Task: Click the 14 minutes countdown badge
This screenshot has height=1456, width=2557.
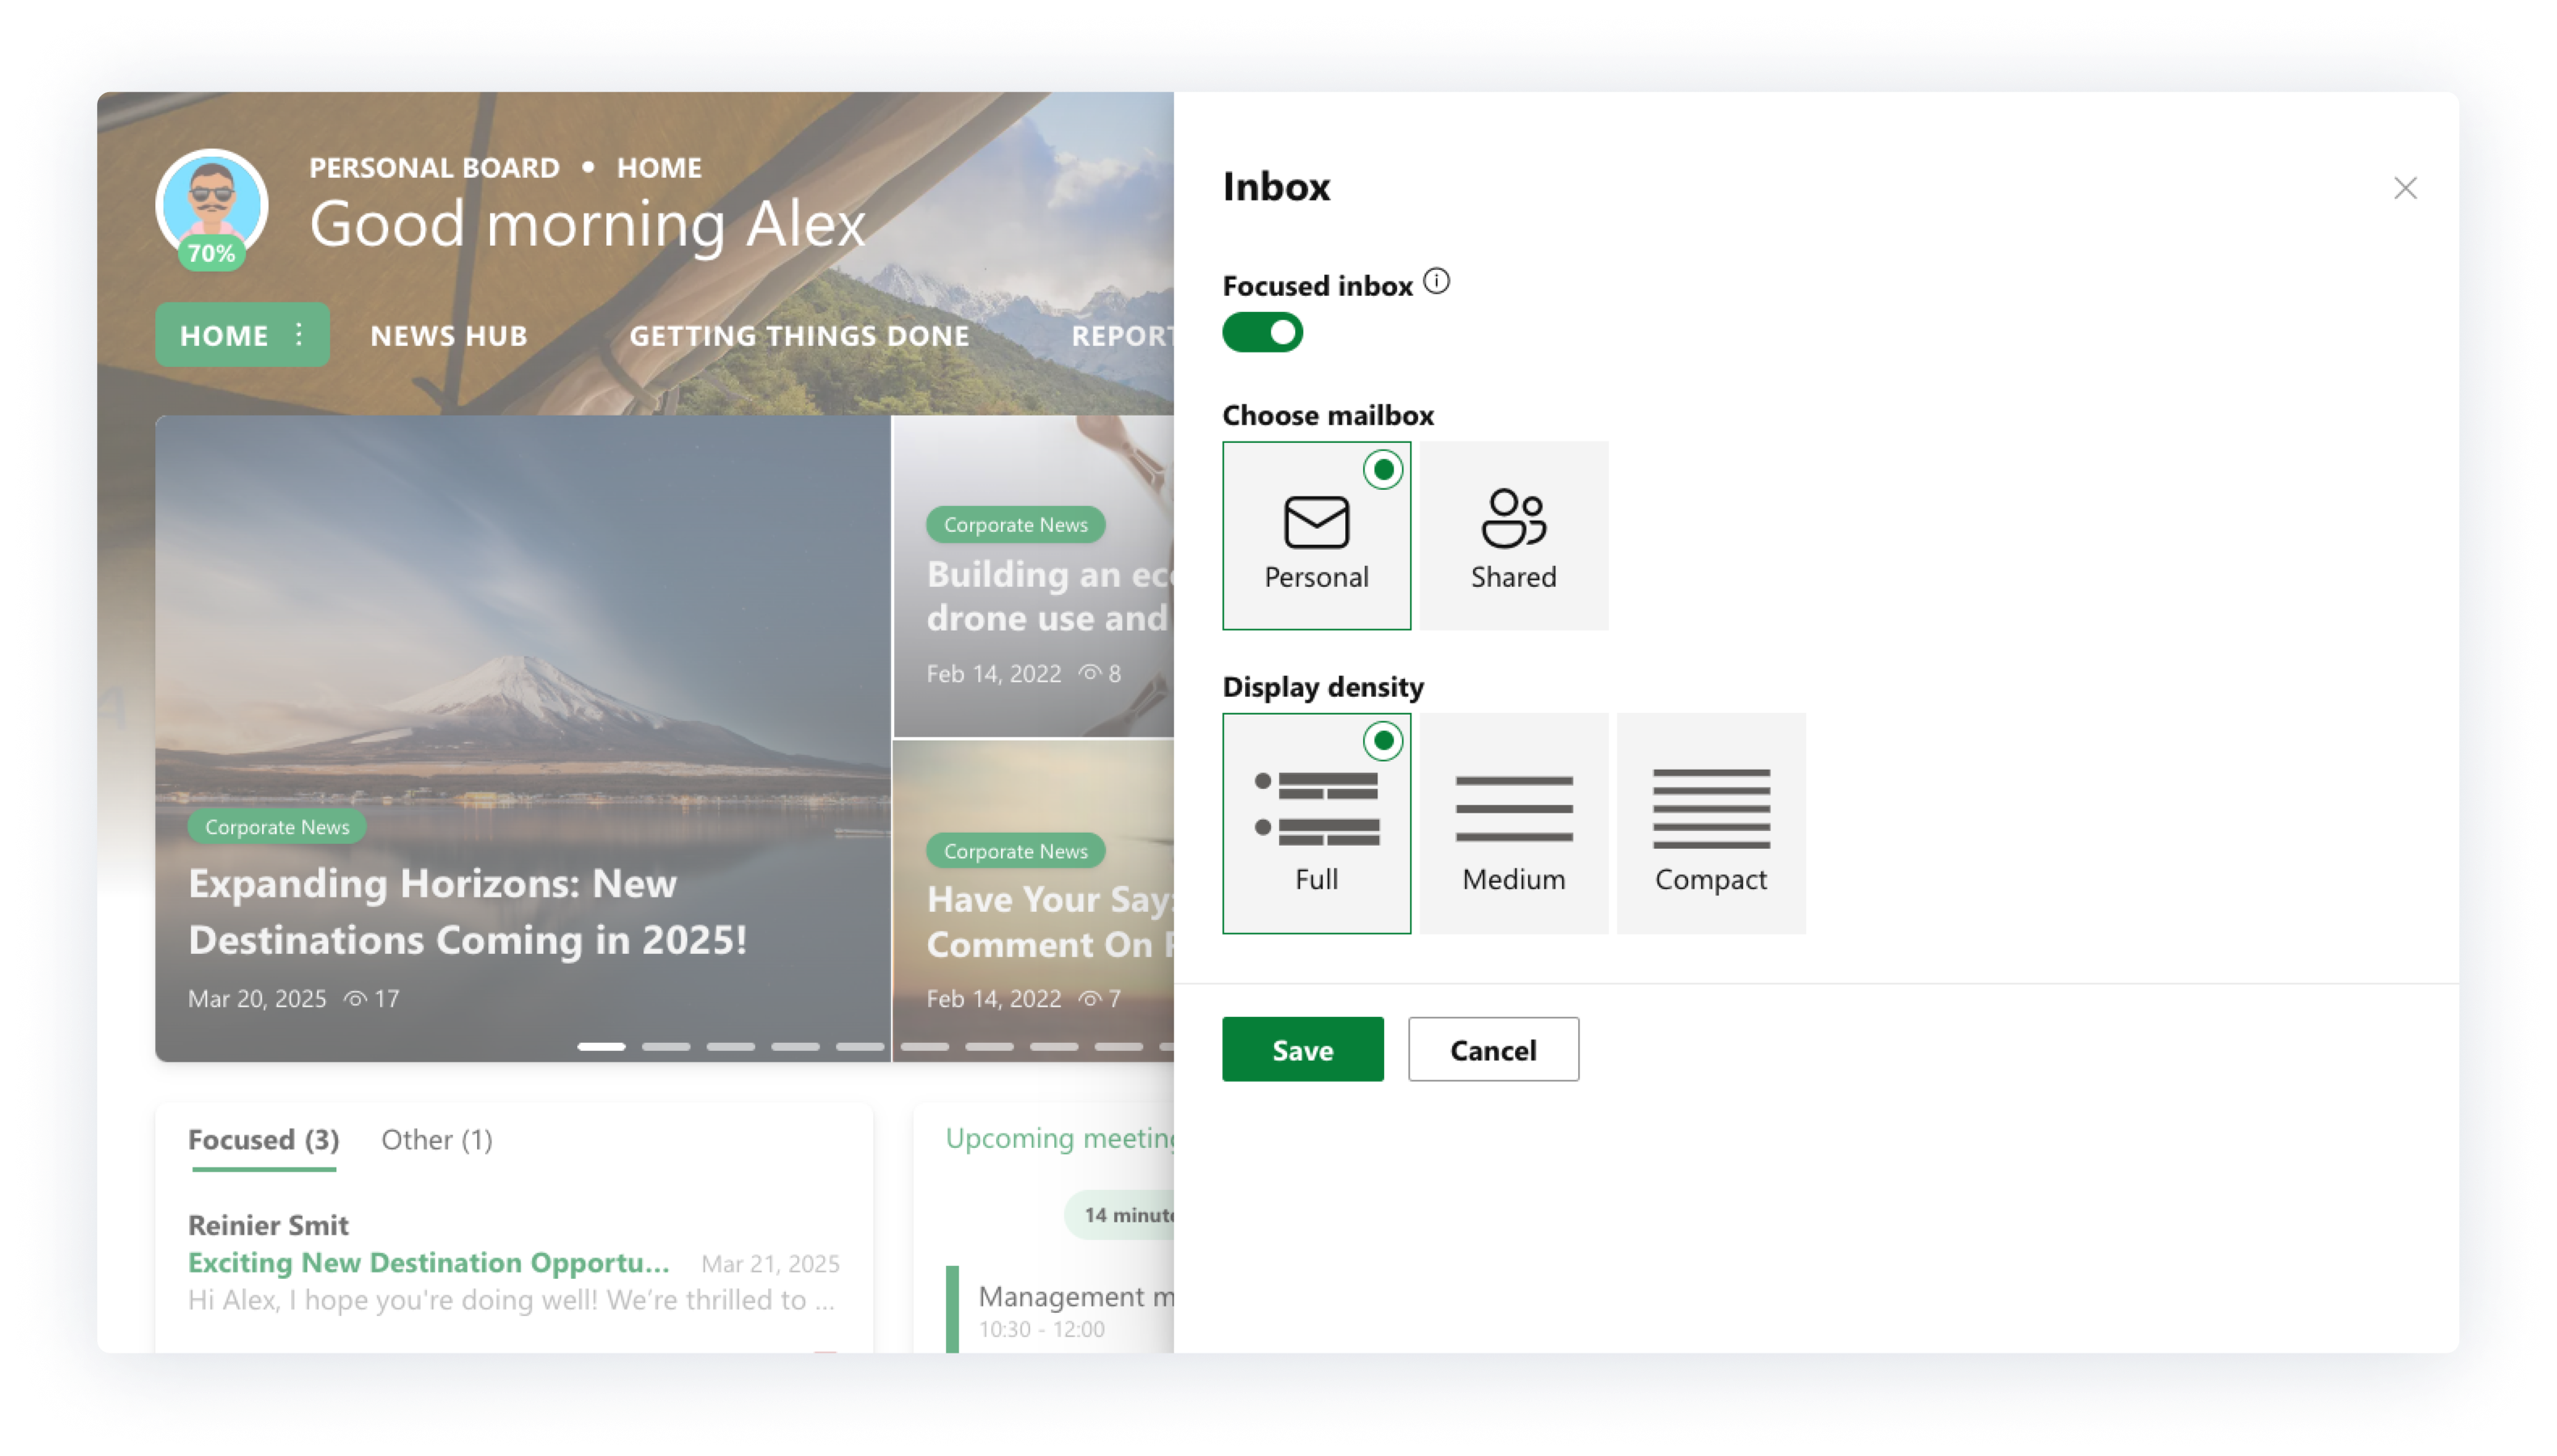Action: pyautogui.click(x=1119, y=1214)
